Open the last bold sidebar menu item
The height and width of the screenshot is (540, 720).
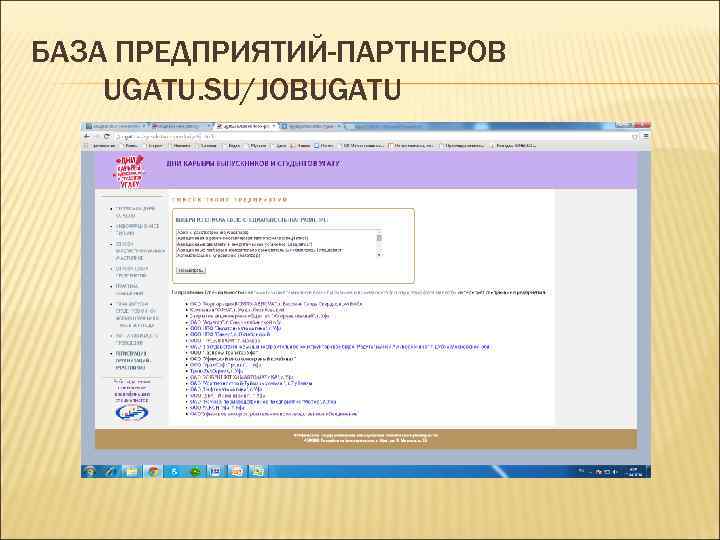click(x=131, y=361)
